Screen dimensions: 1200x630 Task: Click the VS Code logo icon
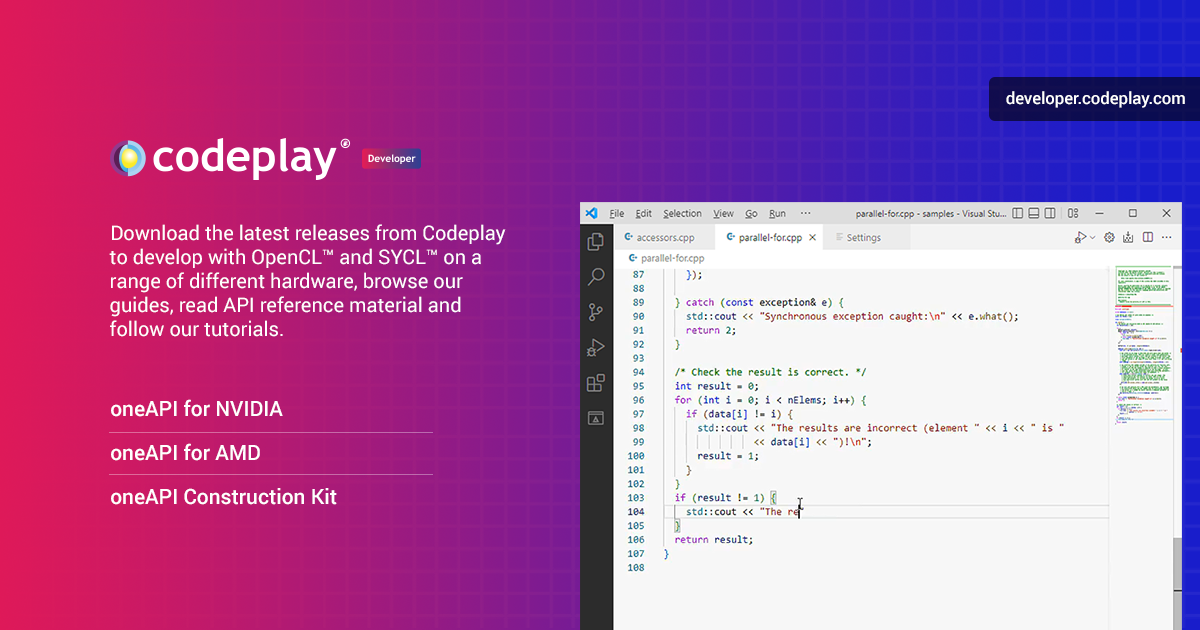tap(591, 213)
